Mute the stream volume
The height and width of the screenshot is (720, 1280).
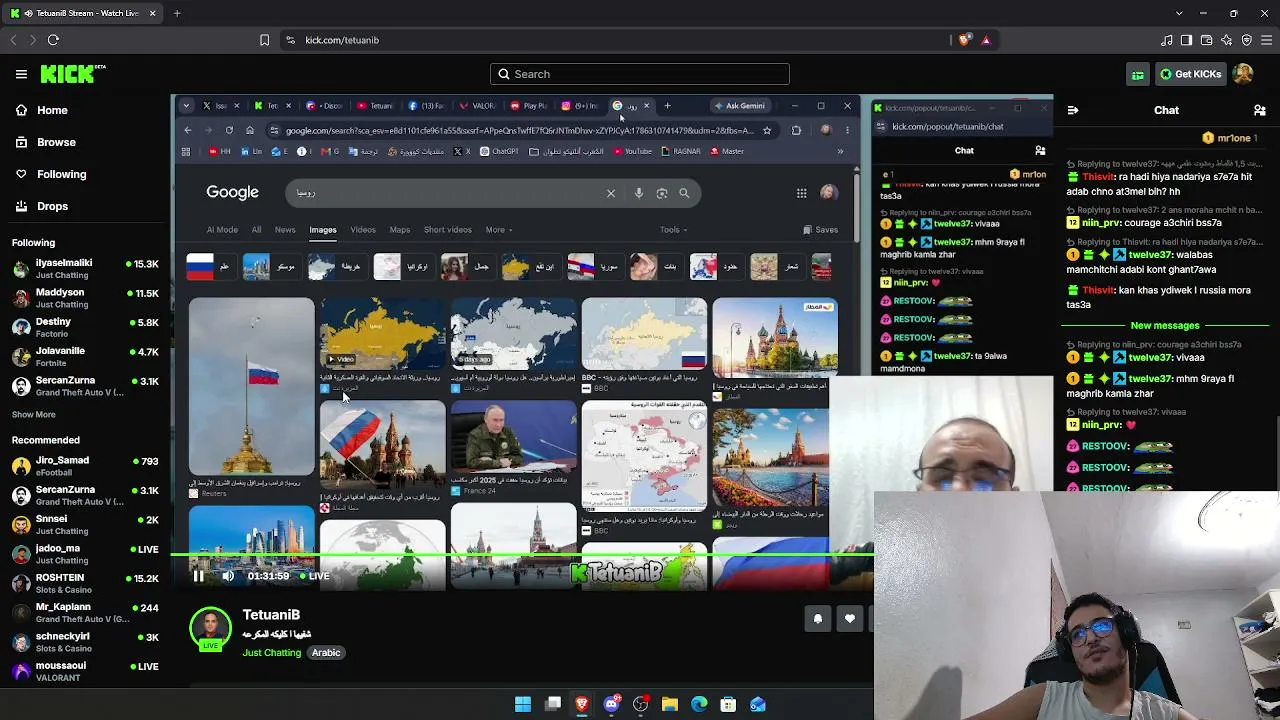(228, 576)
